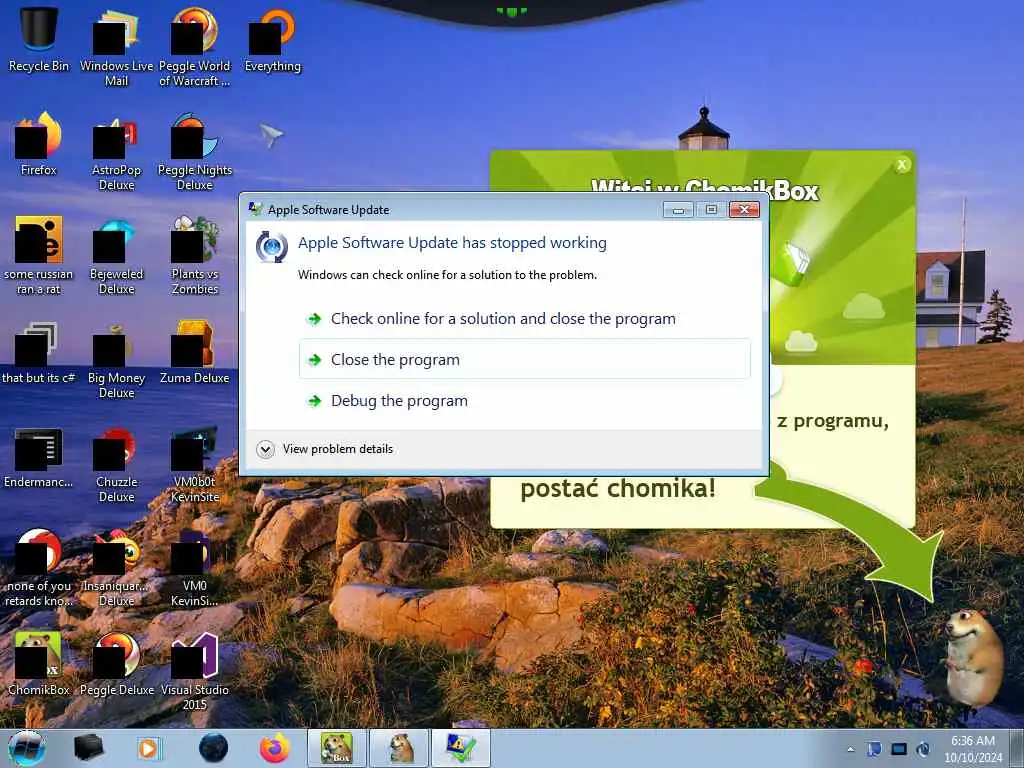Open the round blue icon beside the tray clock

923,749
